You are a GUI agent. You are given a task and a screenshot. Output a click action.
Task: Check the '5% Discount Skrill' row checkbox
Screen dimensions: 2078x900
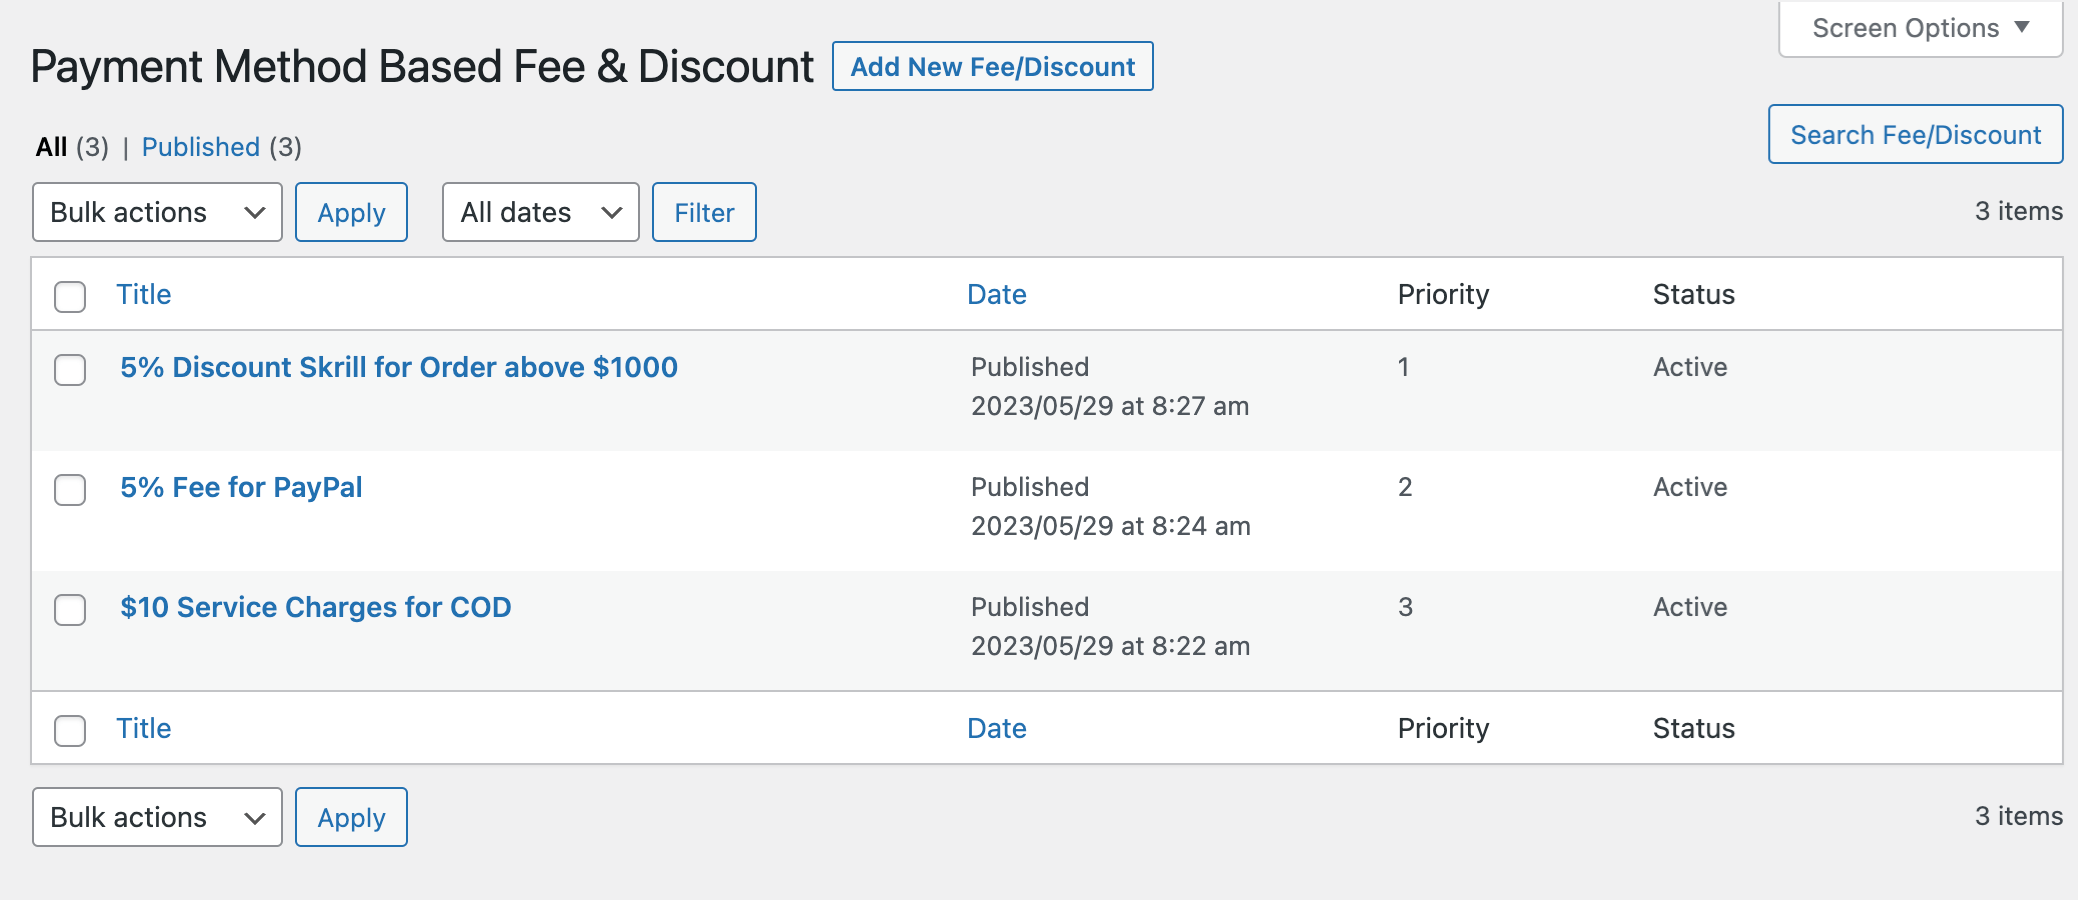click(x=70, y=371)
